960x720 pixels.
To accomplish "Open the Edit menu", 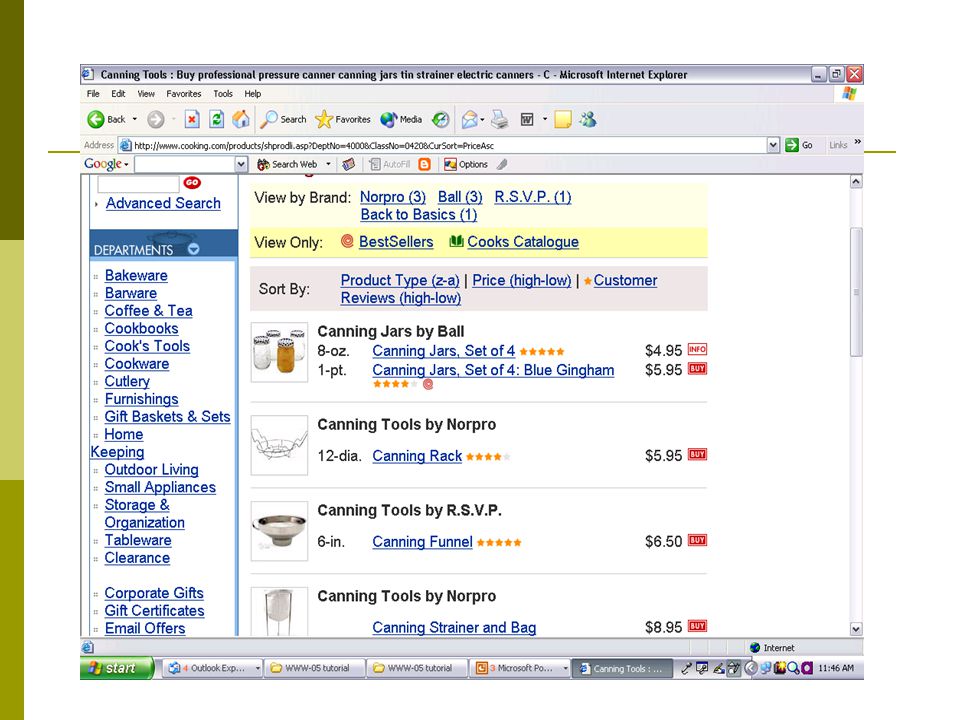I will coord(118,94).
